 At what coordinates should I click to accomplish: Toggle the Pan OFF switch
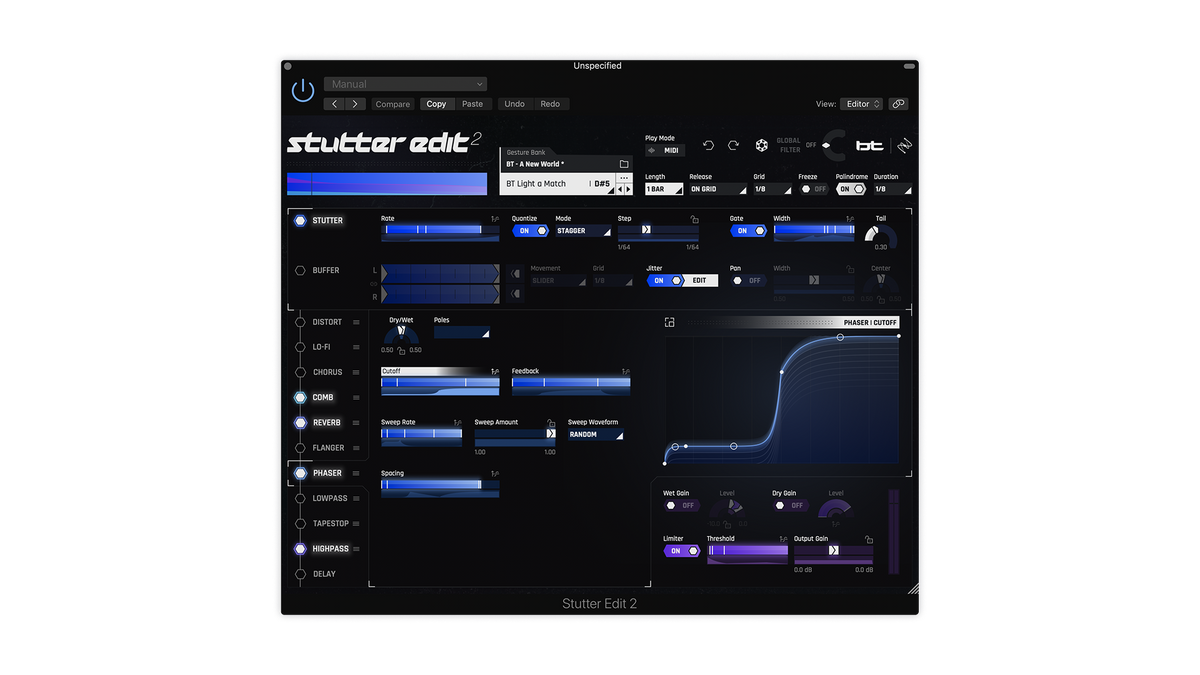click(x=747, y=281)
